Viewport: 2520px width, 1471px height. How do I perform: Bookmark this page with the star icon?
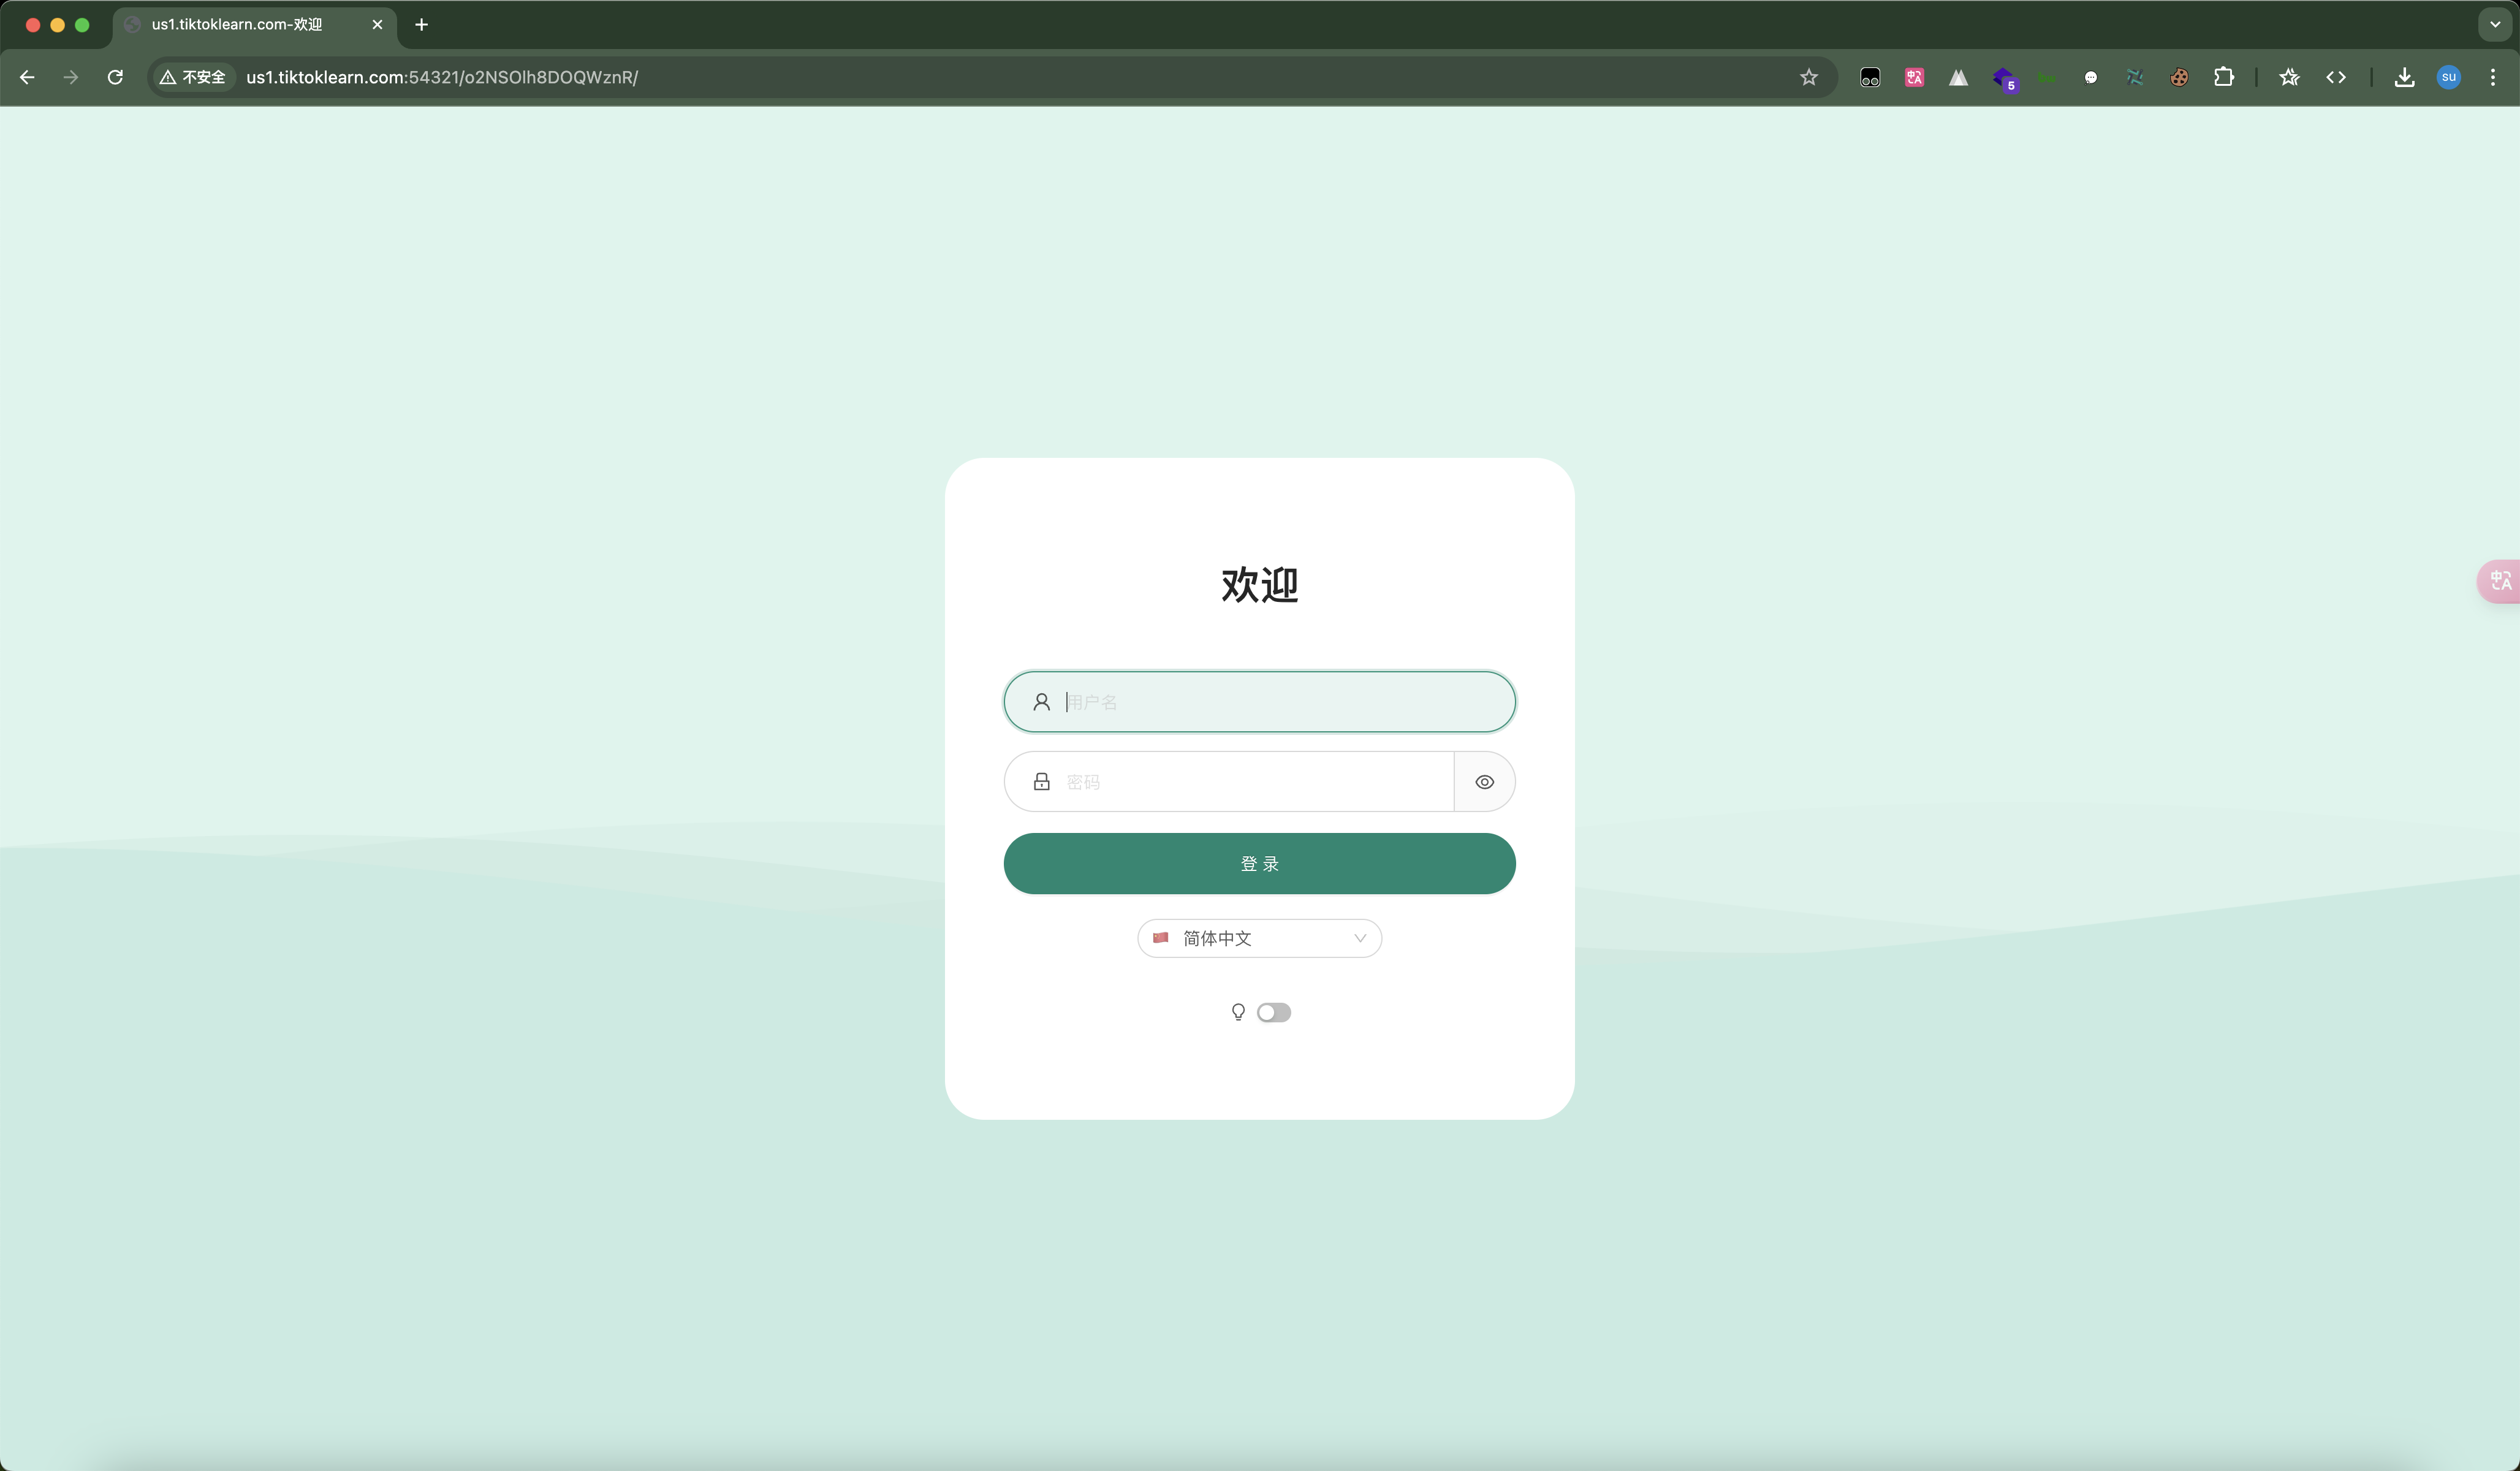pyautogui.click(x=1808, y=77)
